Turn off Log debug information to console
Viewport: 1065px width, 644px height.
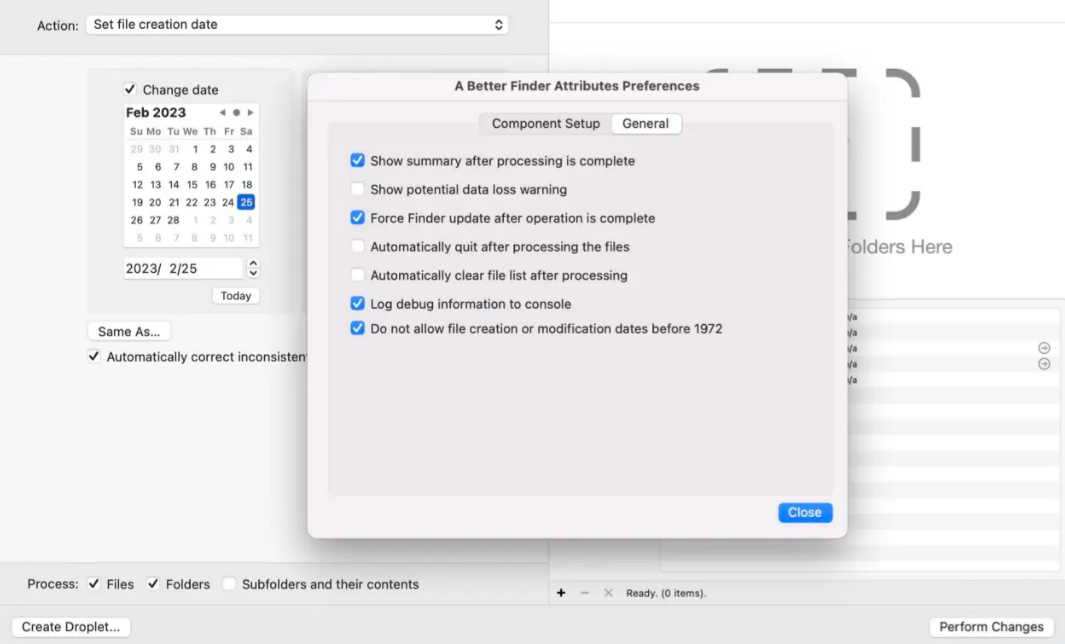(357, 304)
